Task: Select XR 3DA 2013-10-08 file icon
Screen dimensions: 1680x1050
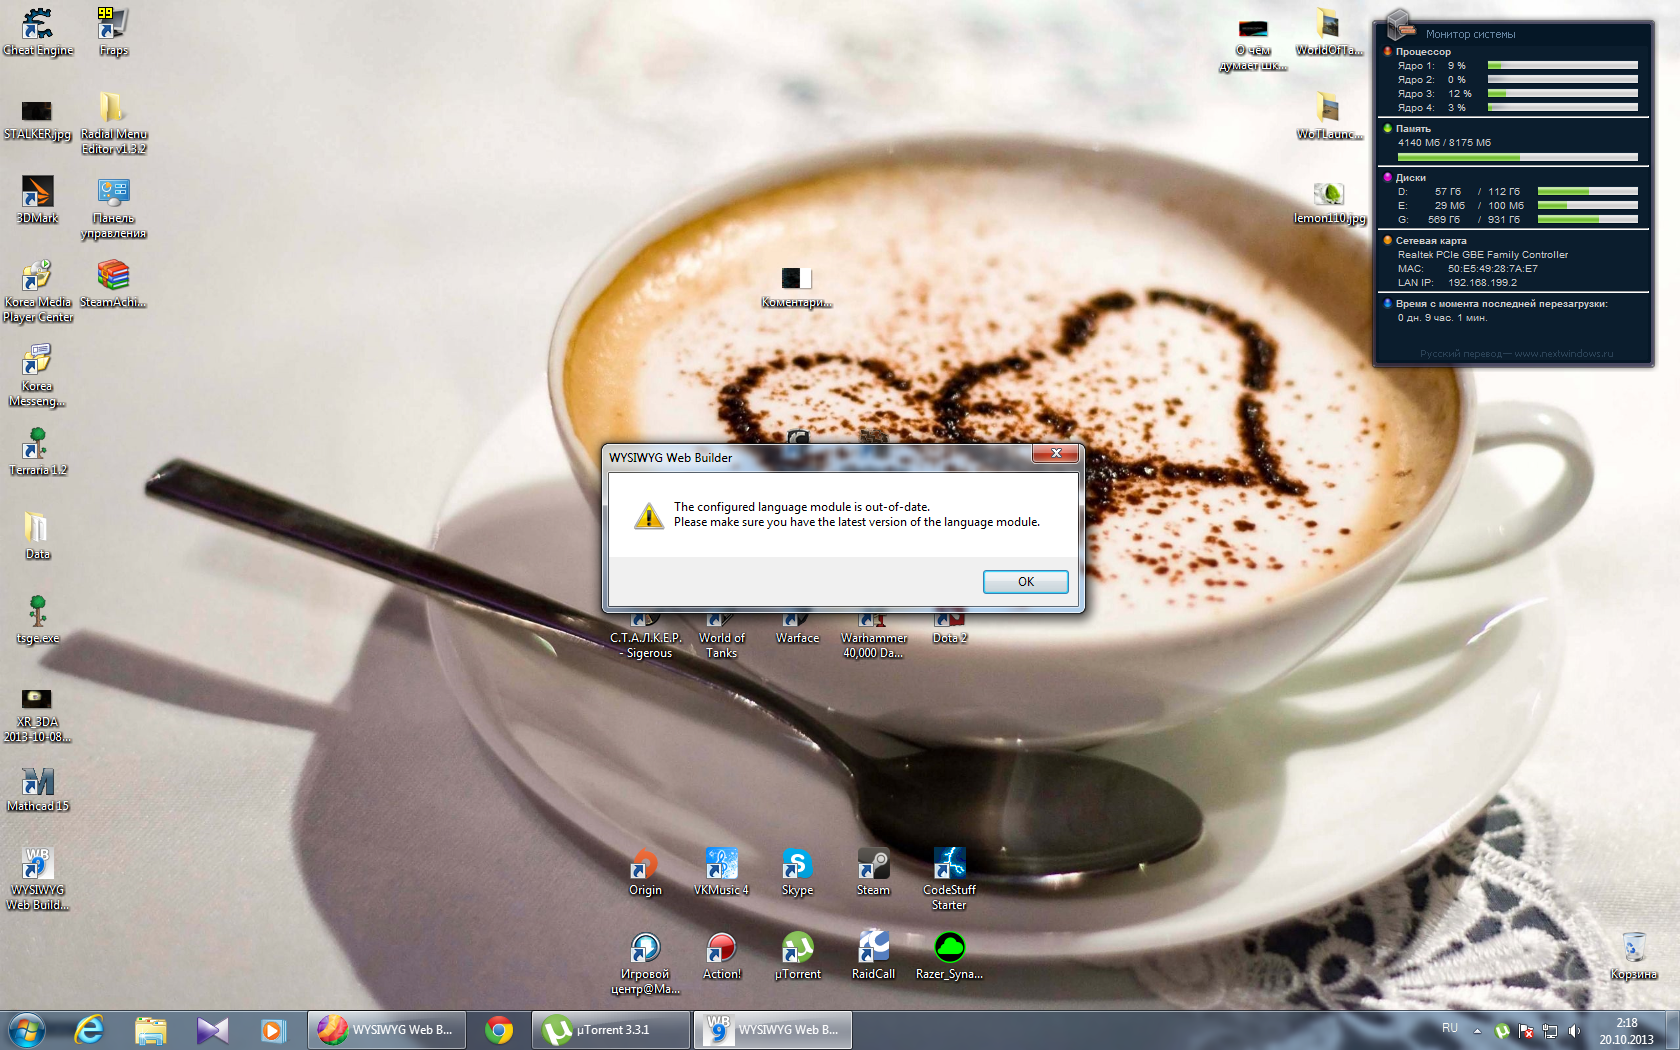Action: (37, 714)
